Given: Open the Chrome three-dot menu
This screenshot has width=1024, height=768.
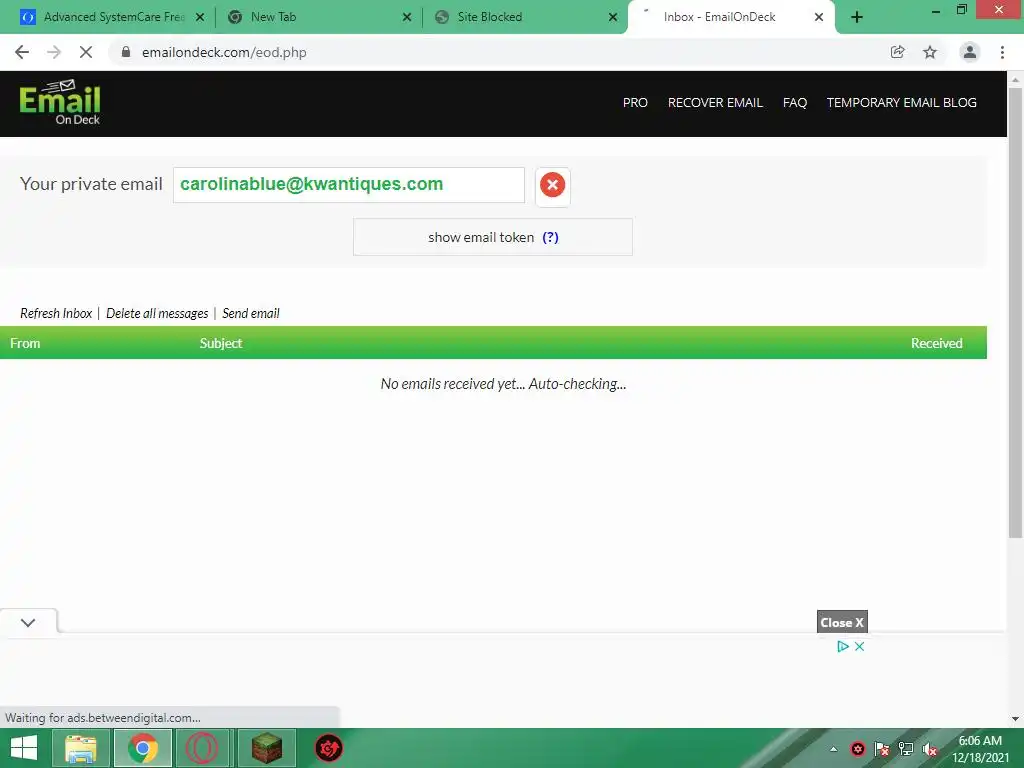Looking at the screenshot, I should [1002, 52].
